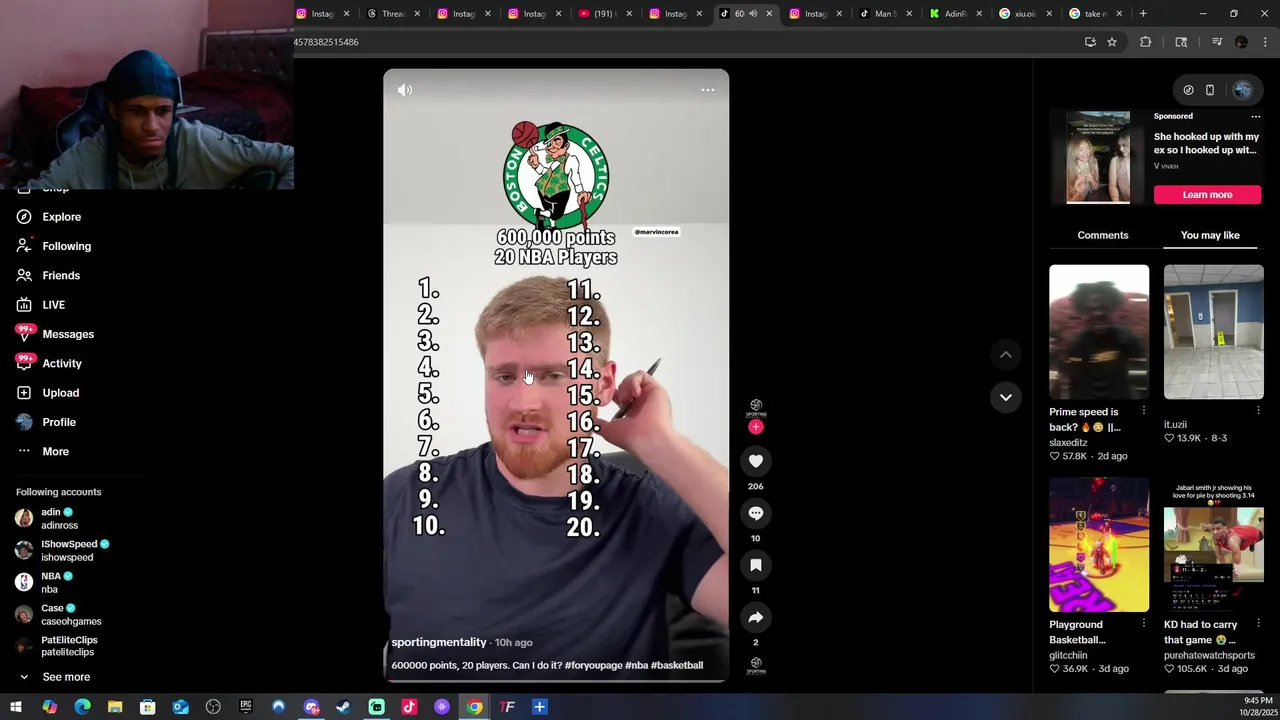Switch to the You may like tab
This screenshot has width=1280, height=720.
[x=1210, y=235]
